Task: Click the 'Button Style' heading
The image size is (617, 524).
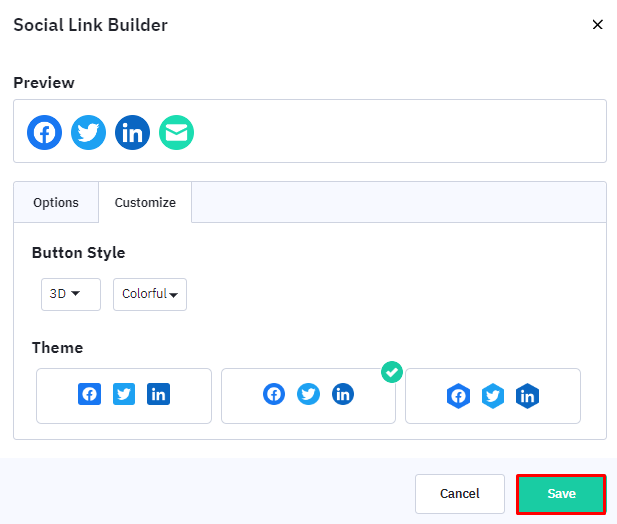Action: (79, 253)
